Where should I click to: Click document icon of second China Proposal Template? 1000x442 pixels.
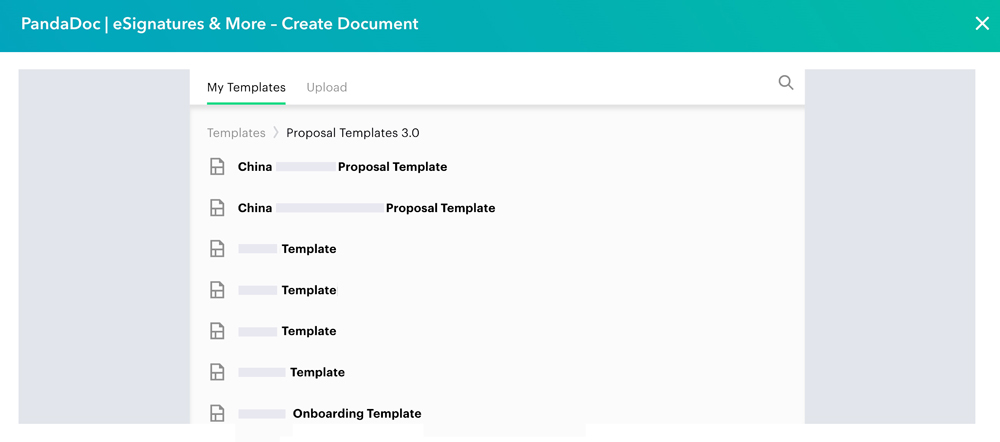click(x=217, y=208)
